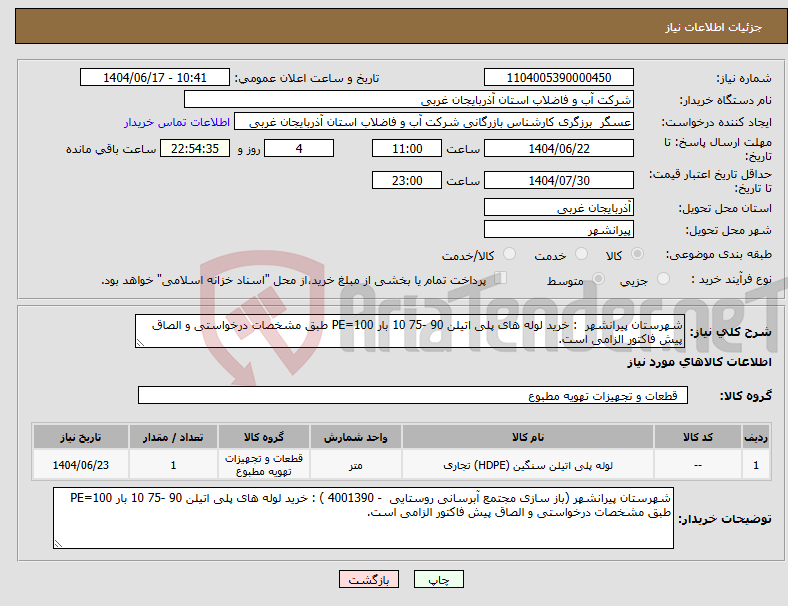Viewport: 788px width, 606px height.
Task: Open the اطلاعات تماس خریدار link
Action: tap(177, 123)
